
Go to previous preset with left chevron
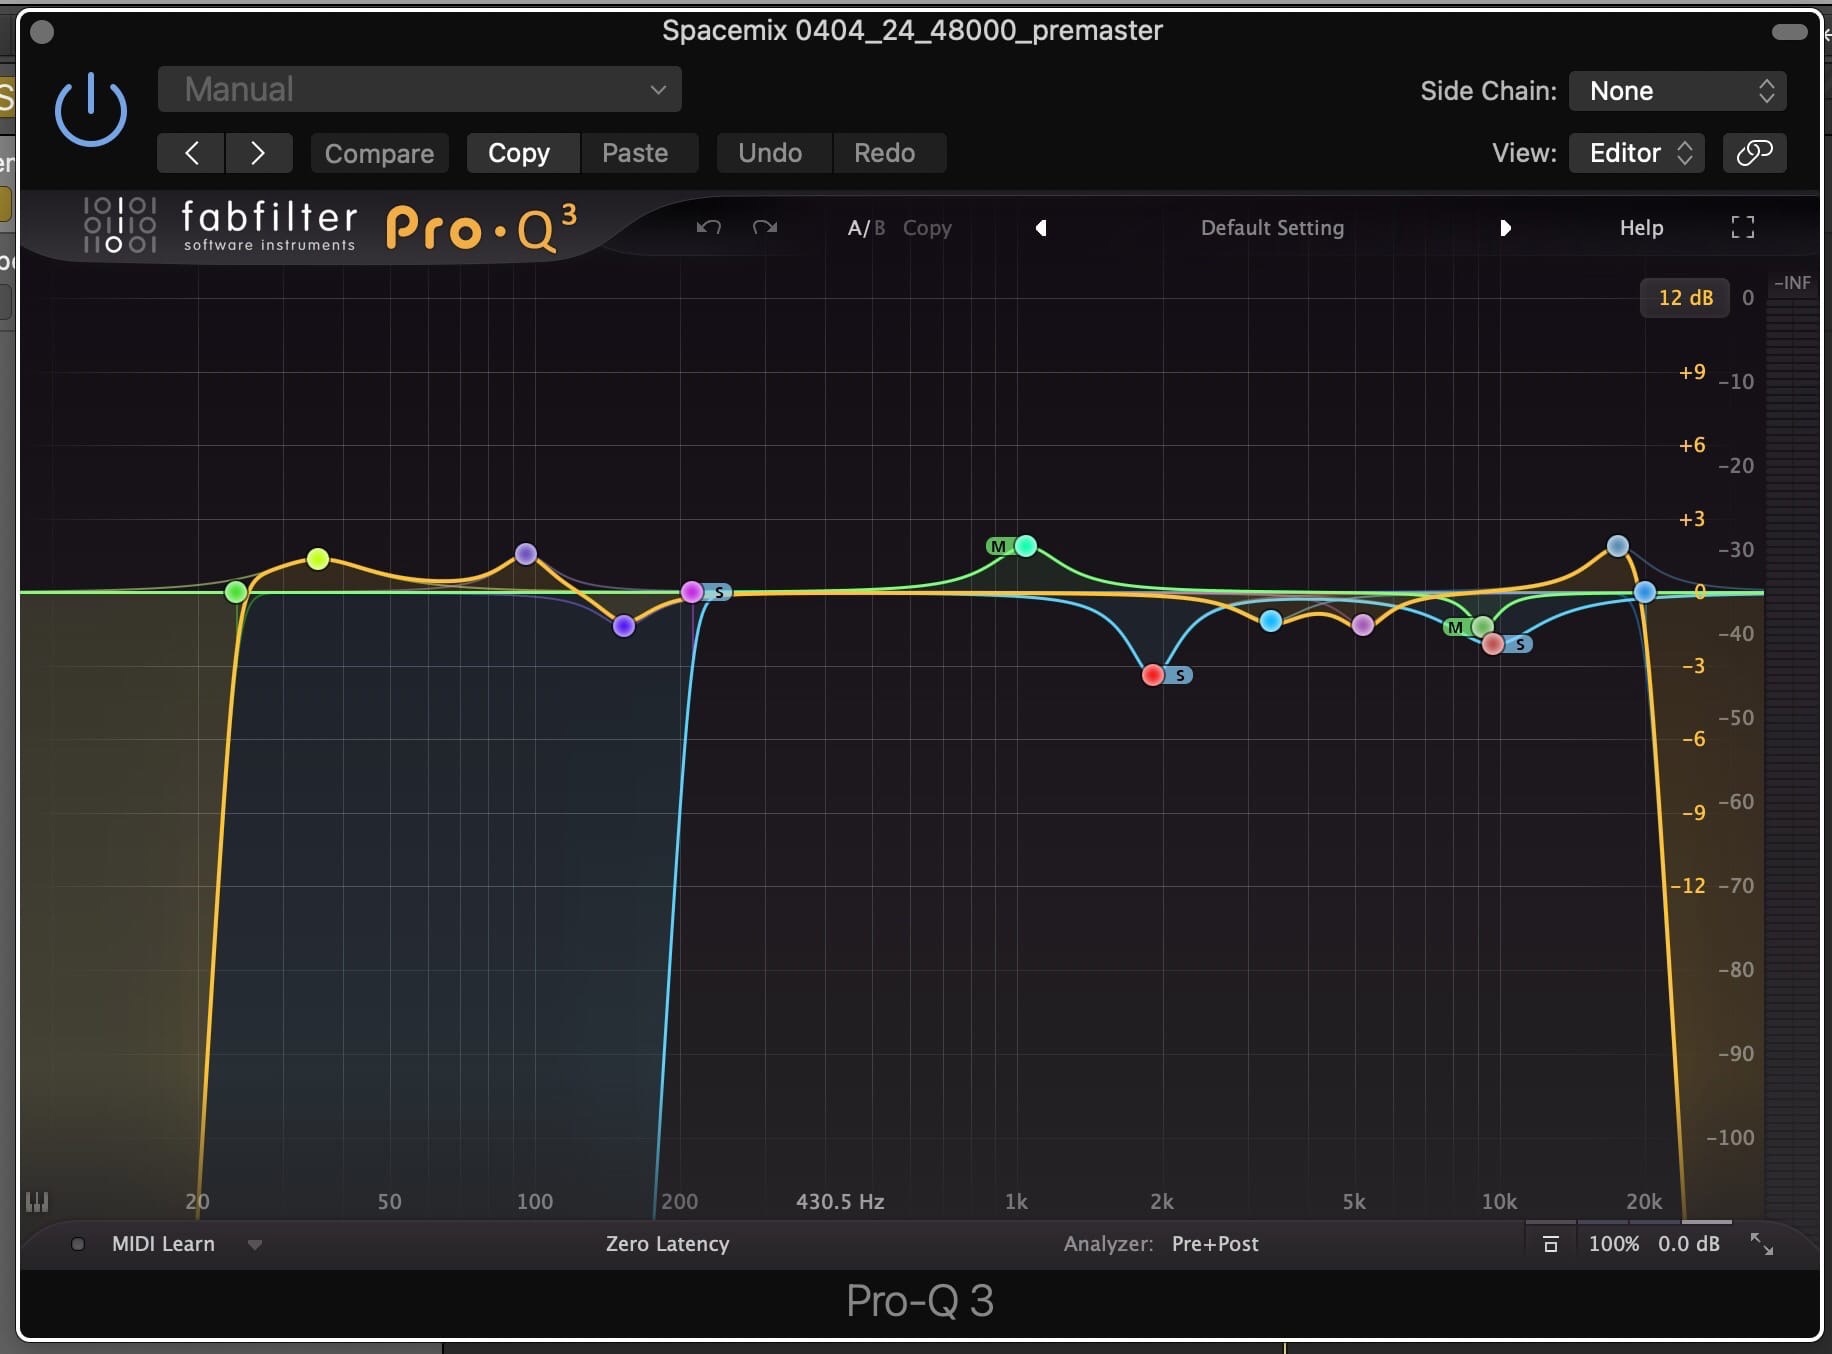tap(191, 153)
